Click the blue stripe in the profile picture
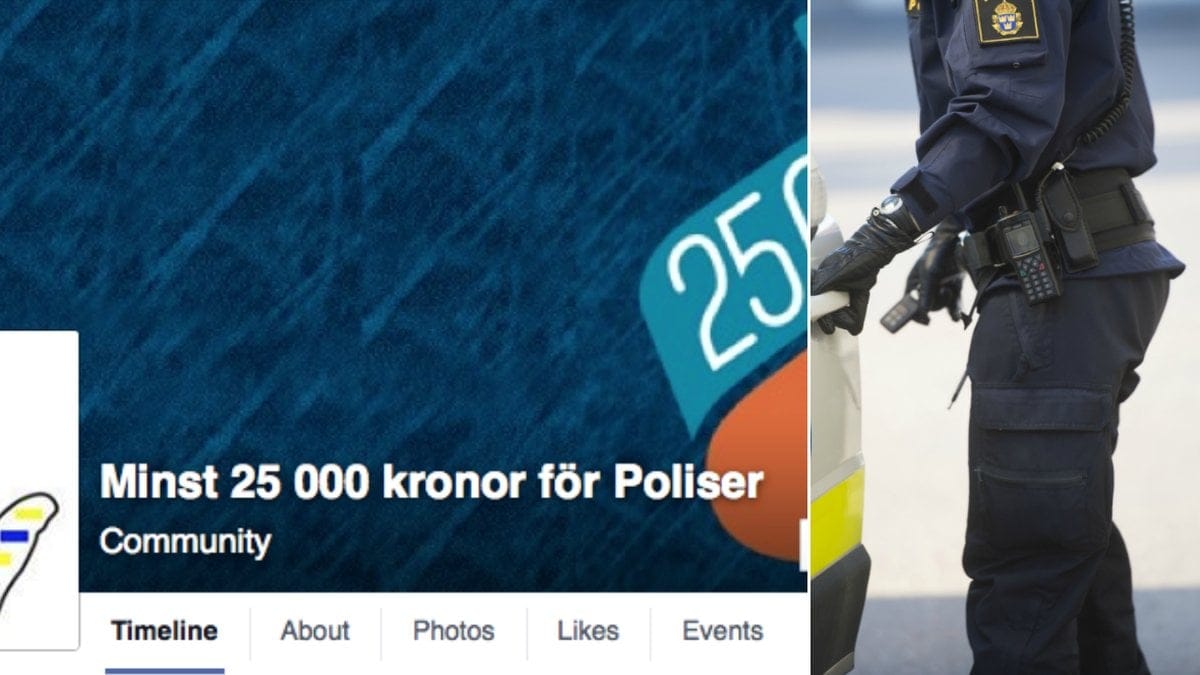The image size is (1200, 675). pyautogui.click(x=13, y=537)
